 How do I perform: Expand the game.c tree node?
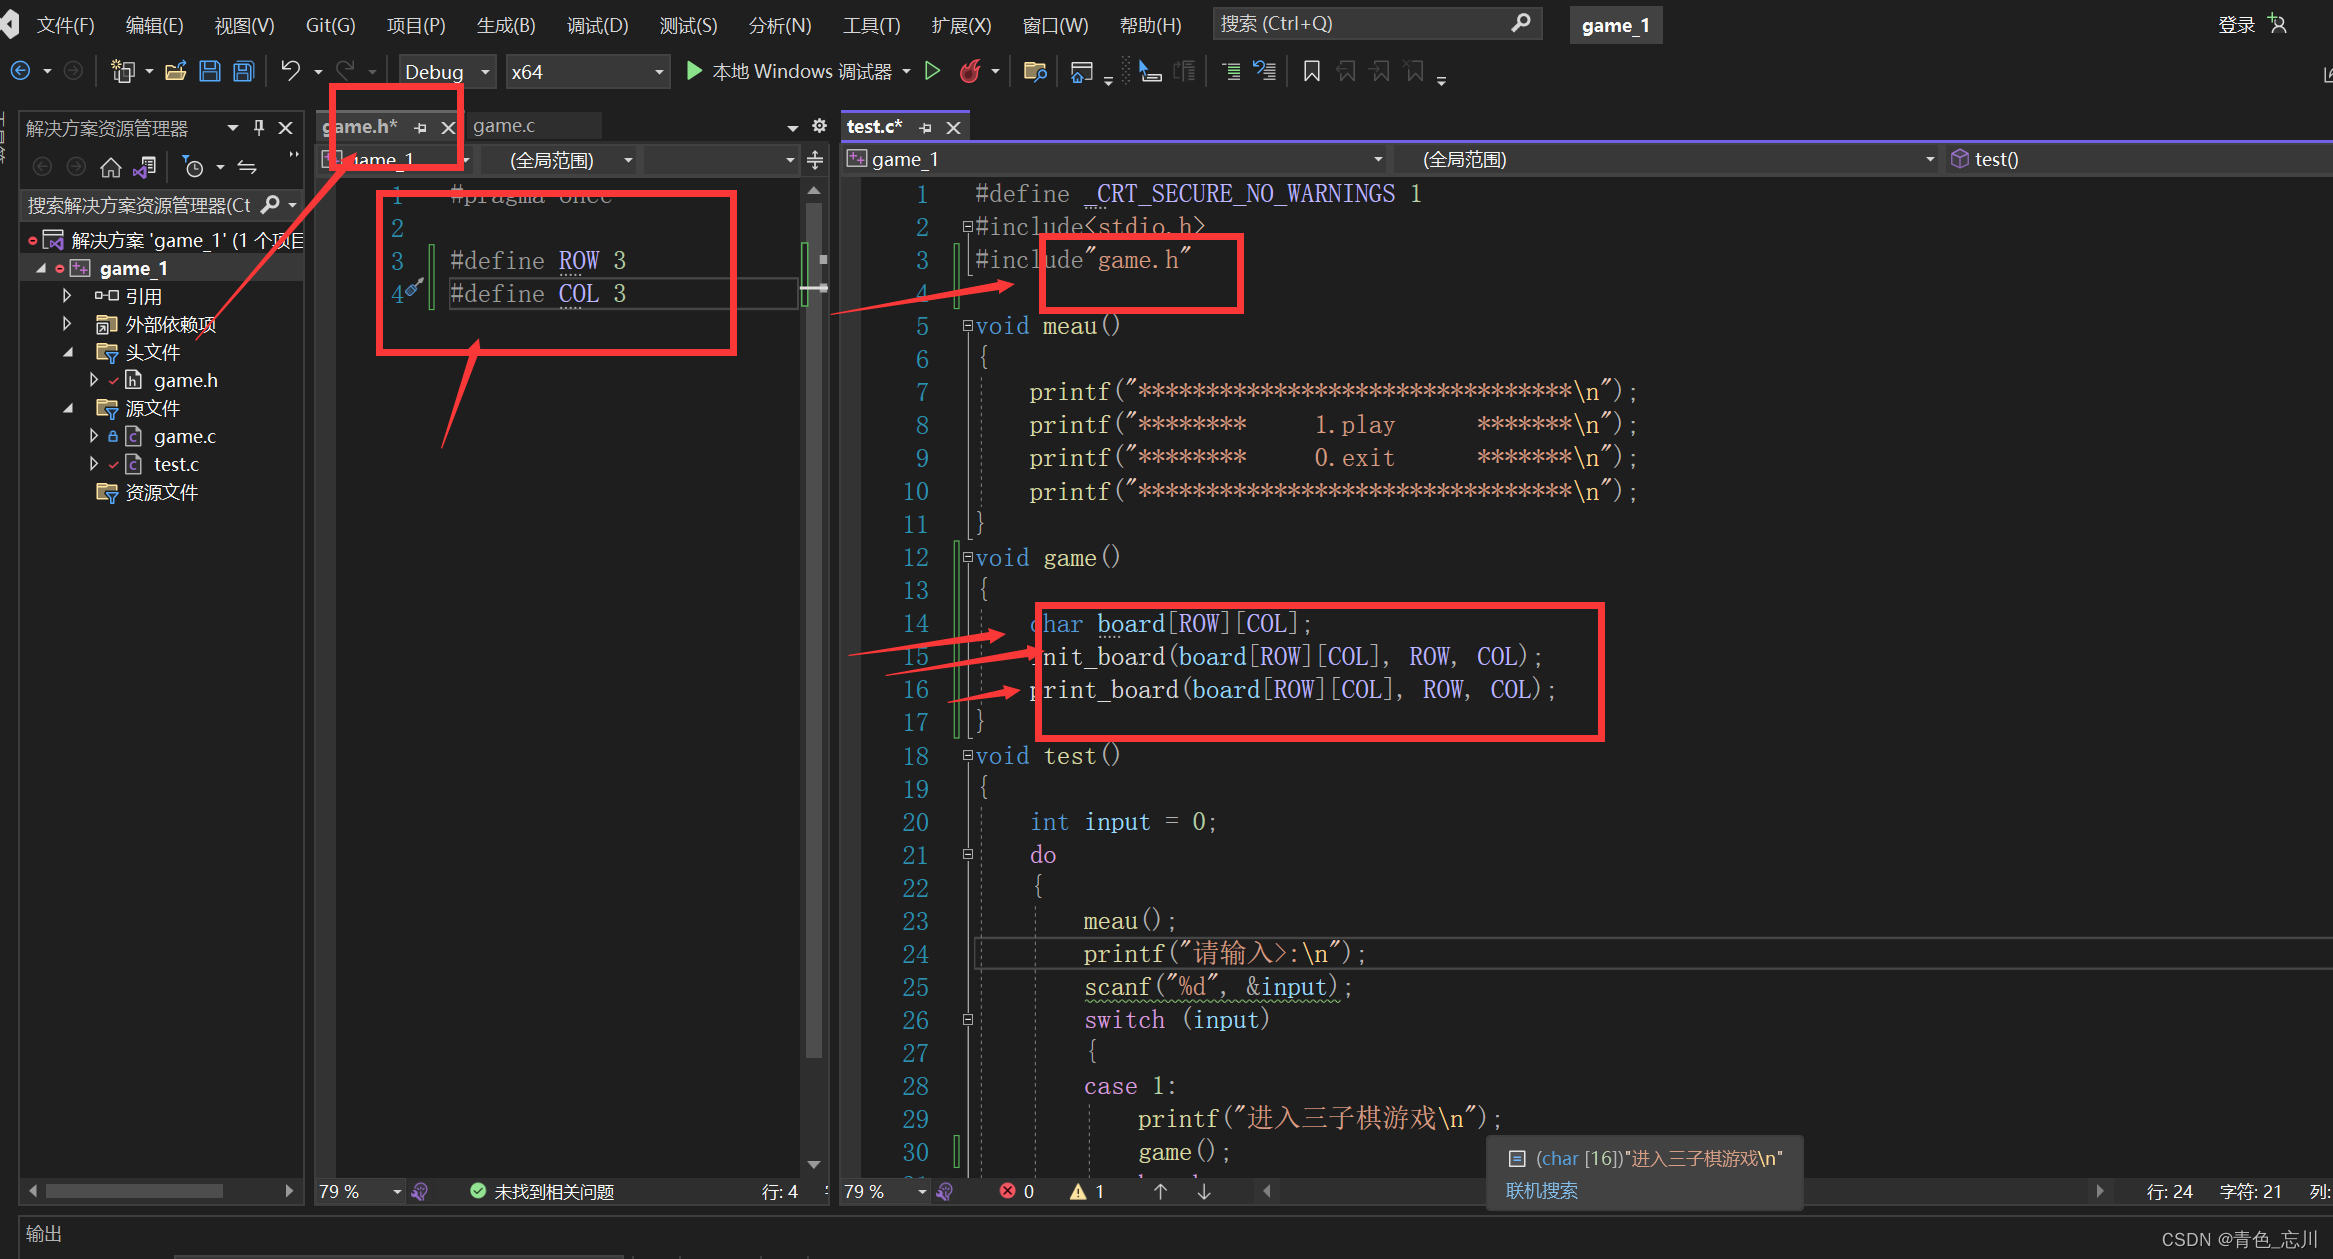94,436
